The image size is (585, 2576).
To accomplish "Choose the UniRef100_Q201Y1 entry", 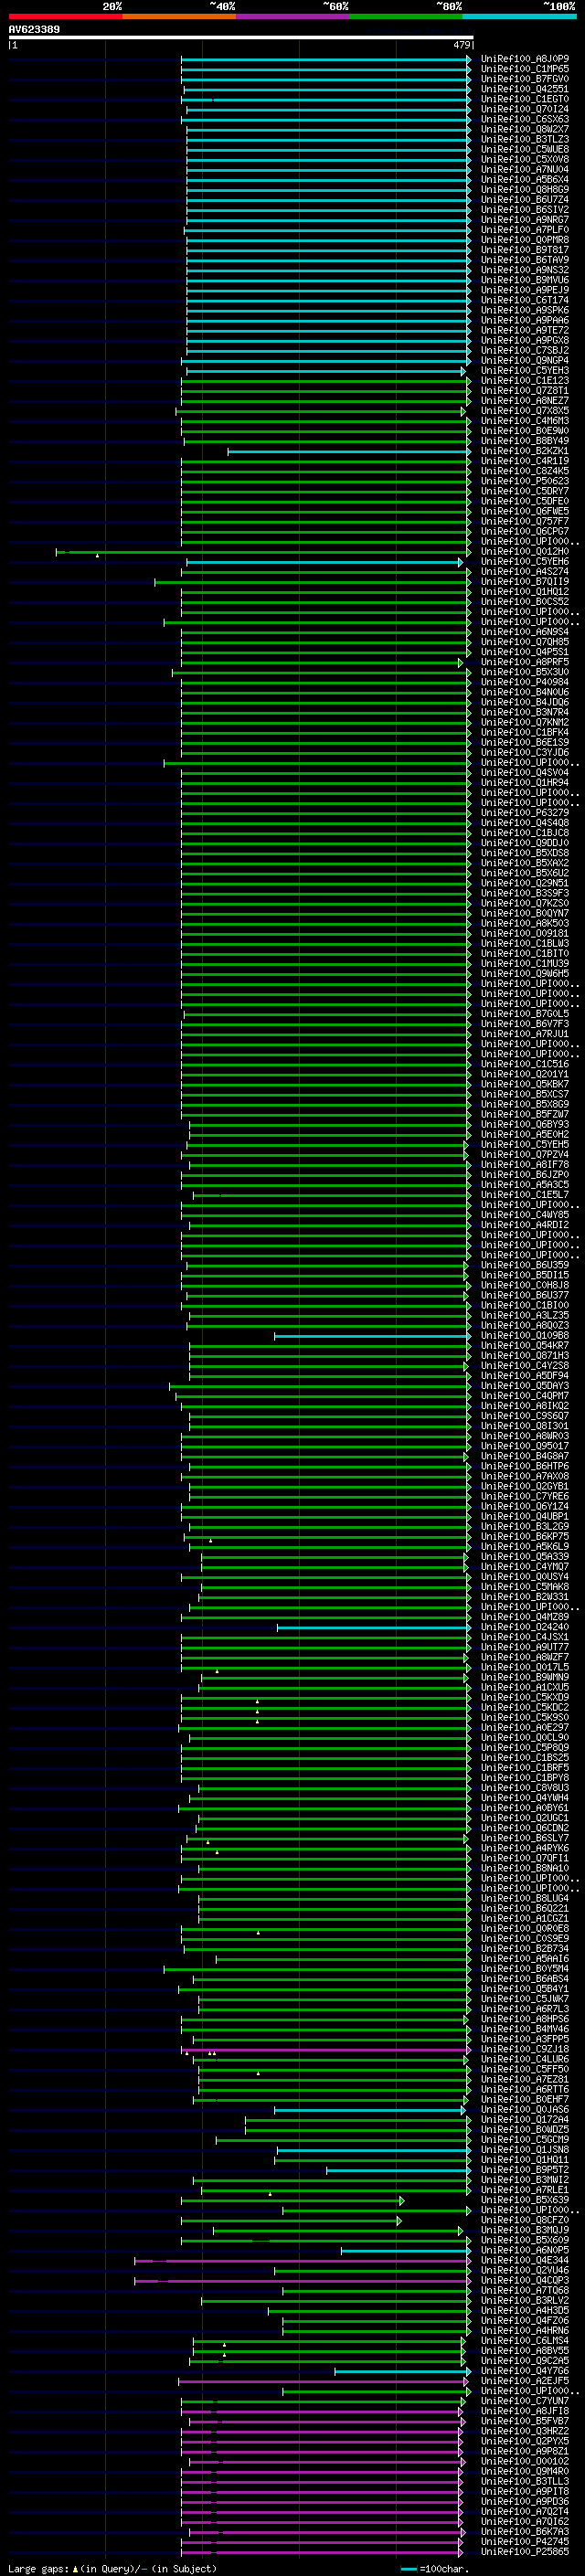I will 525,1074.
